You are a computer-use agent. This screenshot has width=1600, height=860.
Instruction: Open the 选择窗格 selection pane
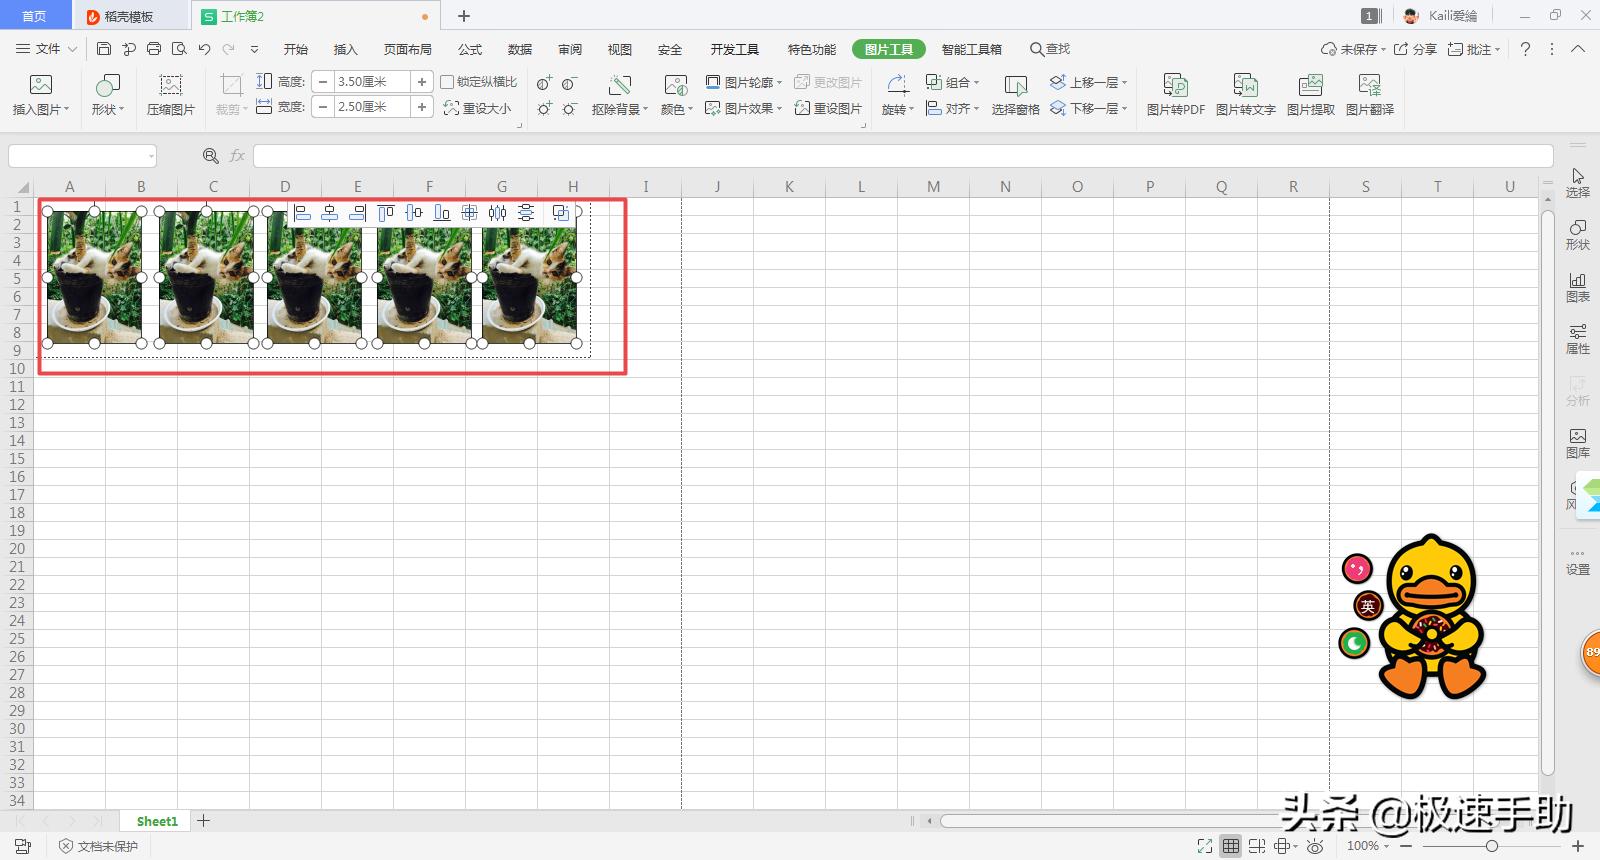[x=1015, y=94]
